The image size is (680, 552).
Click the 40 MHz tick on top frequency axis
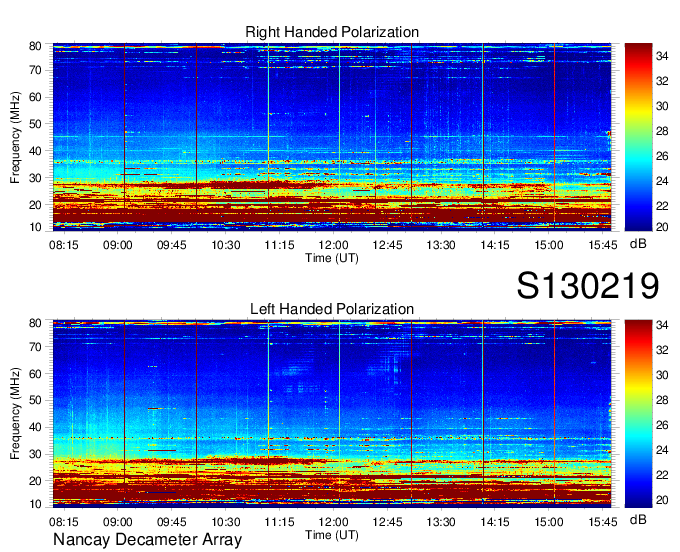click(35, 151)
